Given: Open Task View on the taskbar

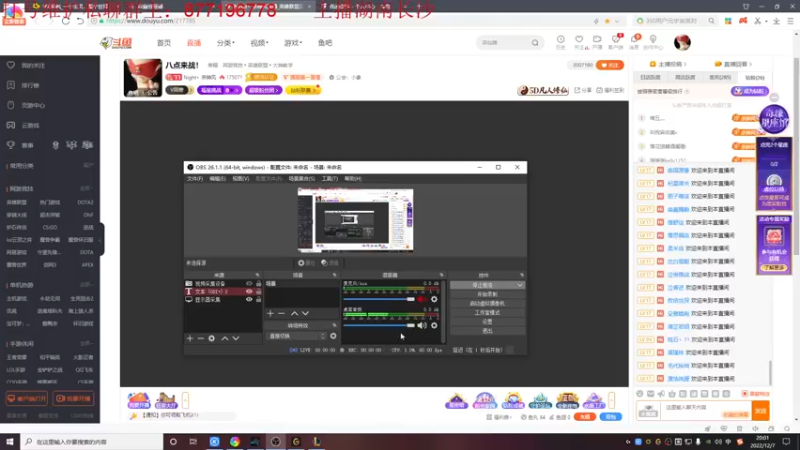Looking at the screenshot, I should [193, 442].
